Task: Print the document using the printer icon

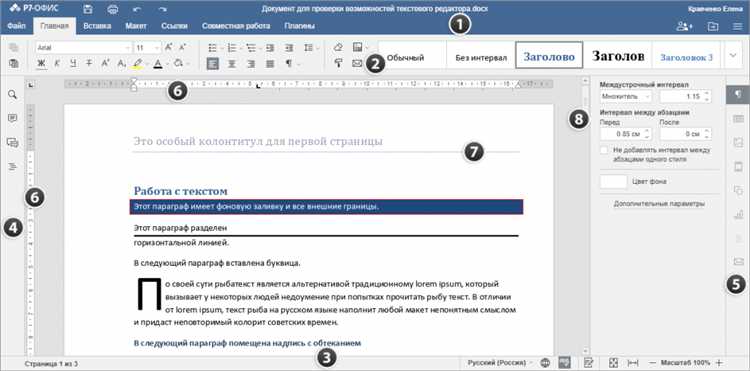Action: [112, 9]
